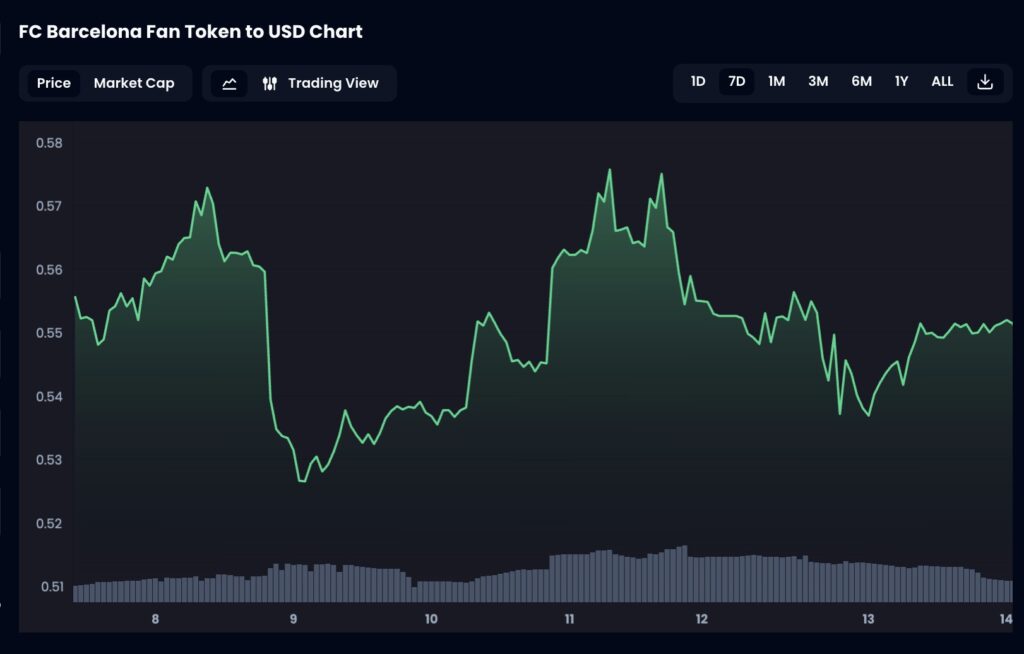Screen dimensions: 1024x654
Task: Click the 8 date label on x-axis
Action: 156,619
